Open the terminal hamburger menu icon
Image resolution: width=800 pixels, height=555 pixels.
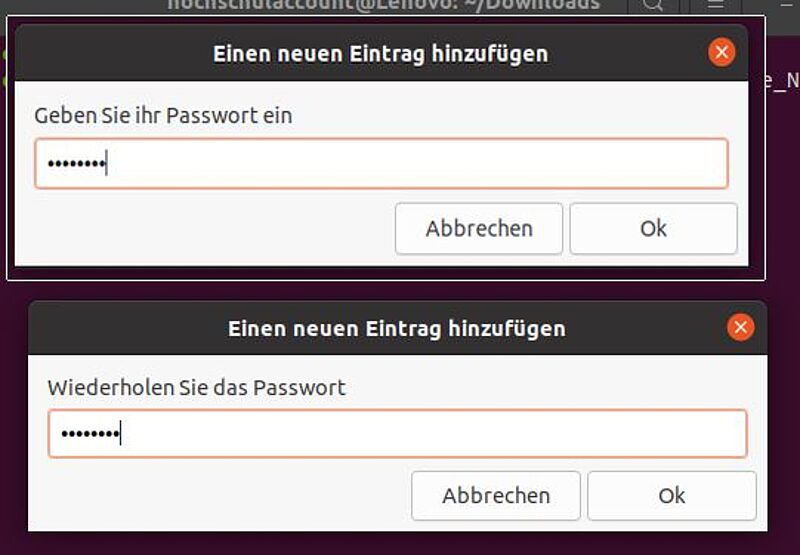[716, 4]
